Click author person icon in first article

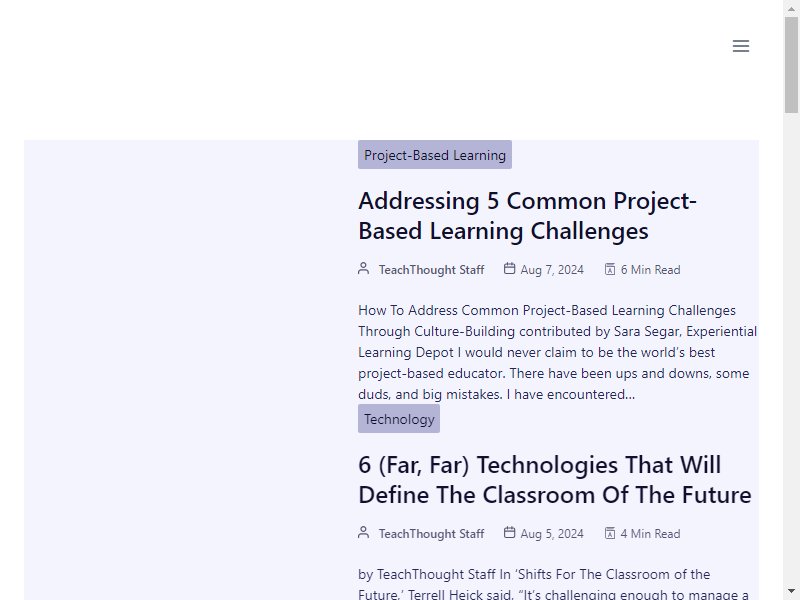pyautogui.click(x=364, y=269)
